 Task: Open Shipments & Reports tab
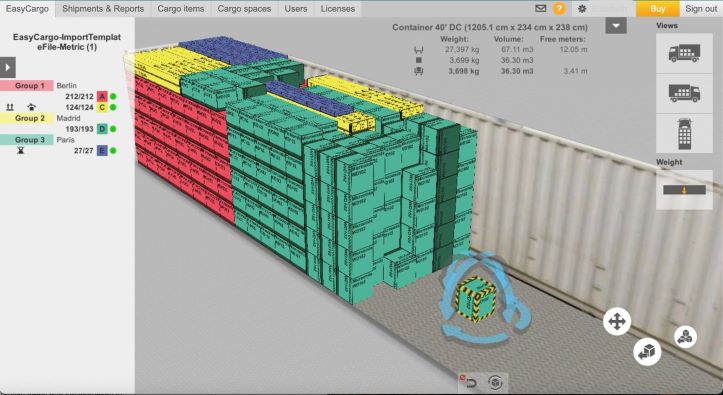pyautogui.click(x=103, y=8)
